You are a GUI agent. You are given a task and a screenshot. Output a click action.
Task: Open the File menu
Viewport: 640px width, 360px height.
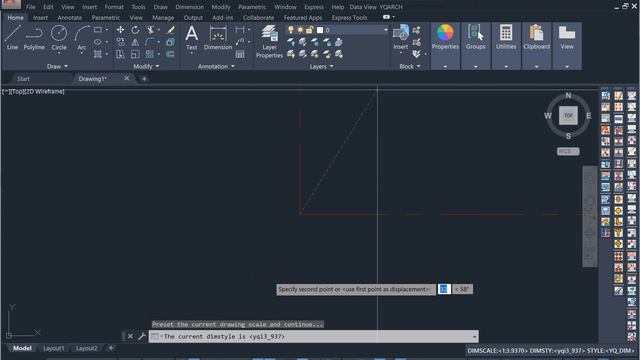pos(31,7)
